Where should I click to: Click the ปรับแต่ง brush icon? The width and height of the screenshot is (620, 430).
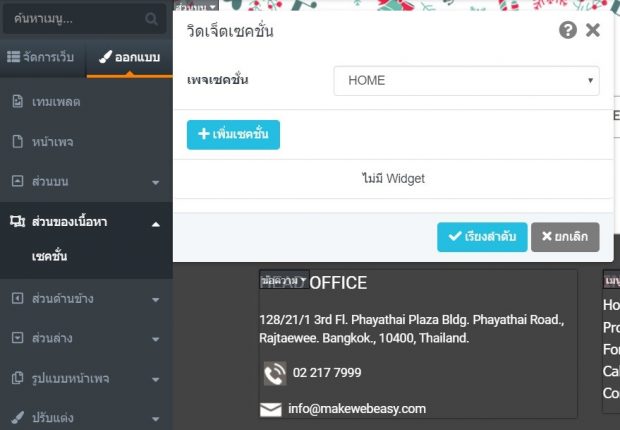coord(17,417)
